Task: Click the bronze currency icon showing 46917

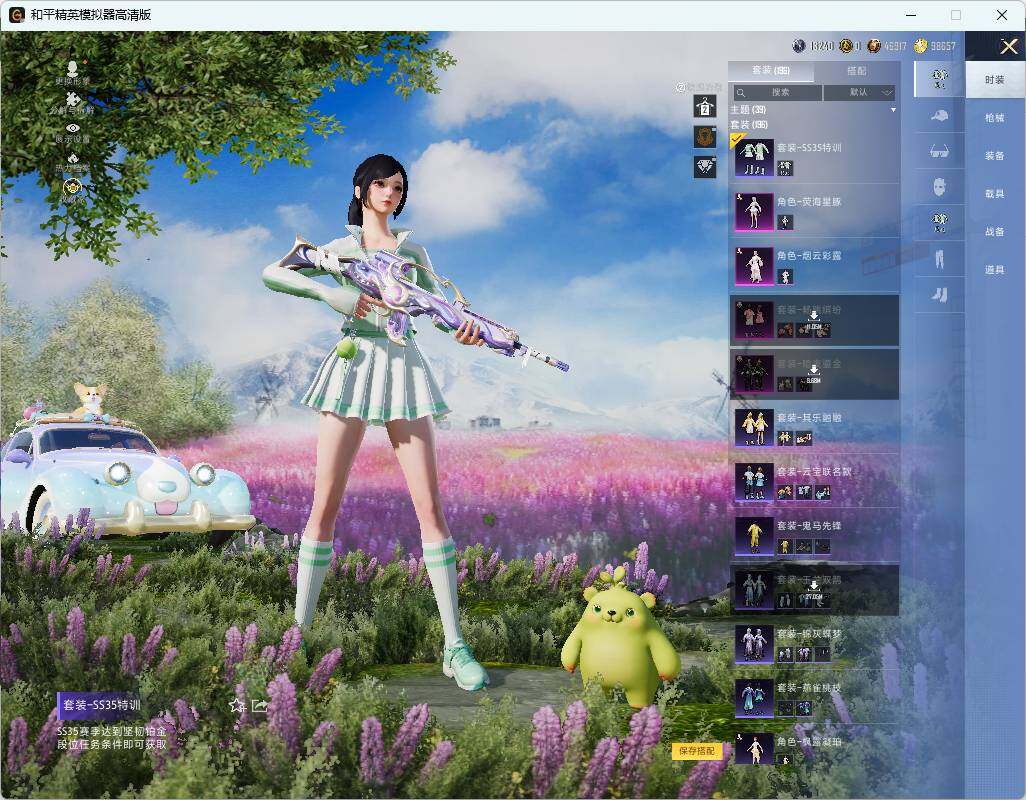Action: click(x=874, y=46)
